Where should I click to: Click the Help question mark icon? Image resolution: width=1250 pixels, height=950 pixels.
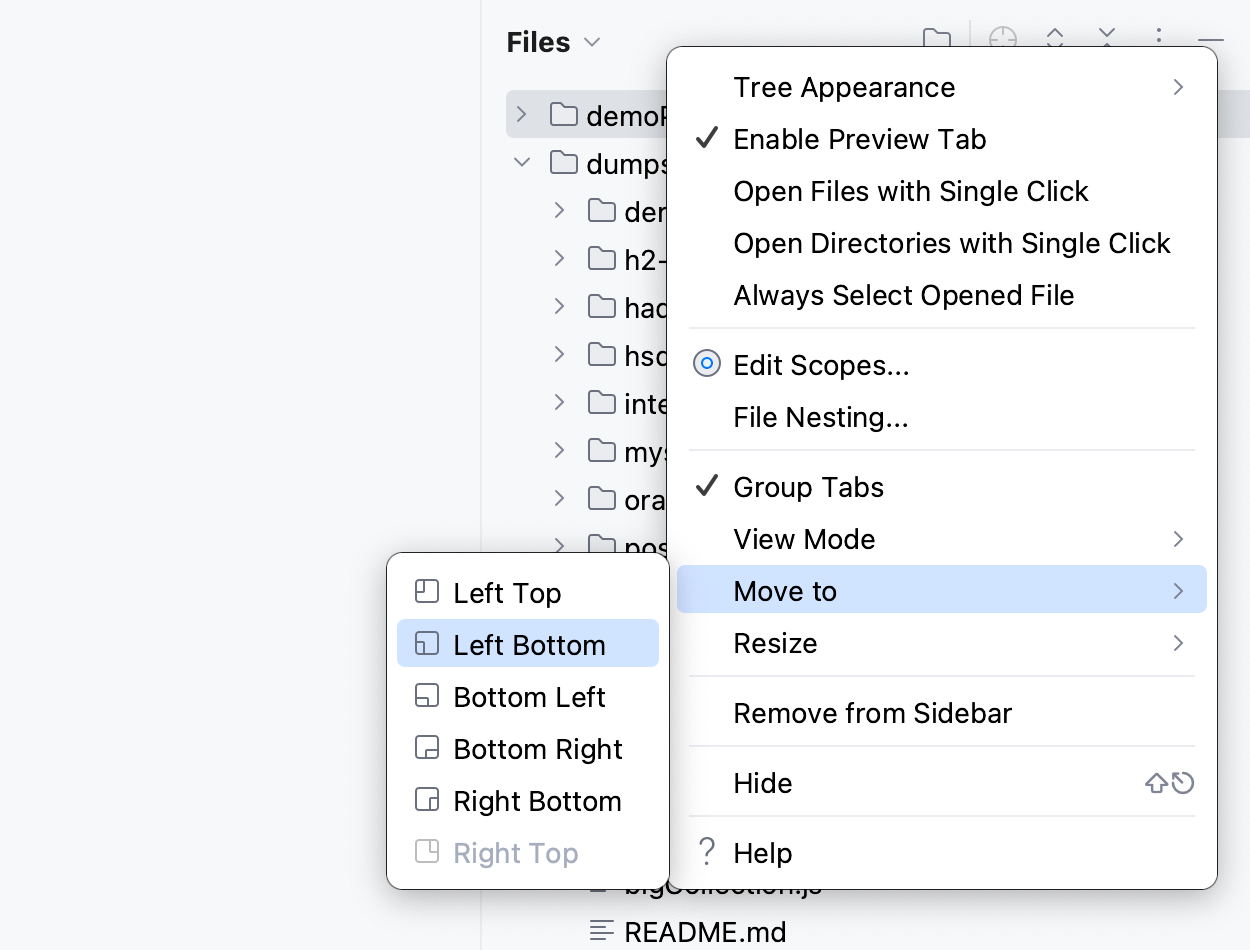pyautogui.click(x=707, y=852)
